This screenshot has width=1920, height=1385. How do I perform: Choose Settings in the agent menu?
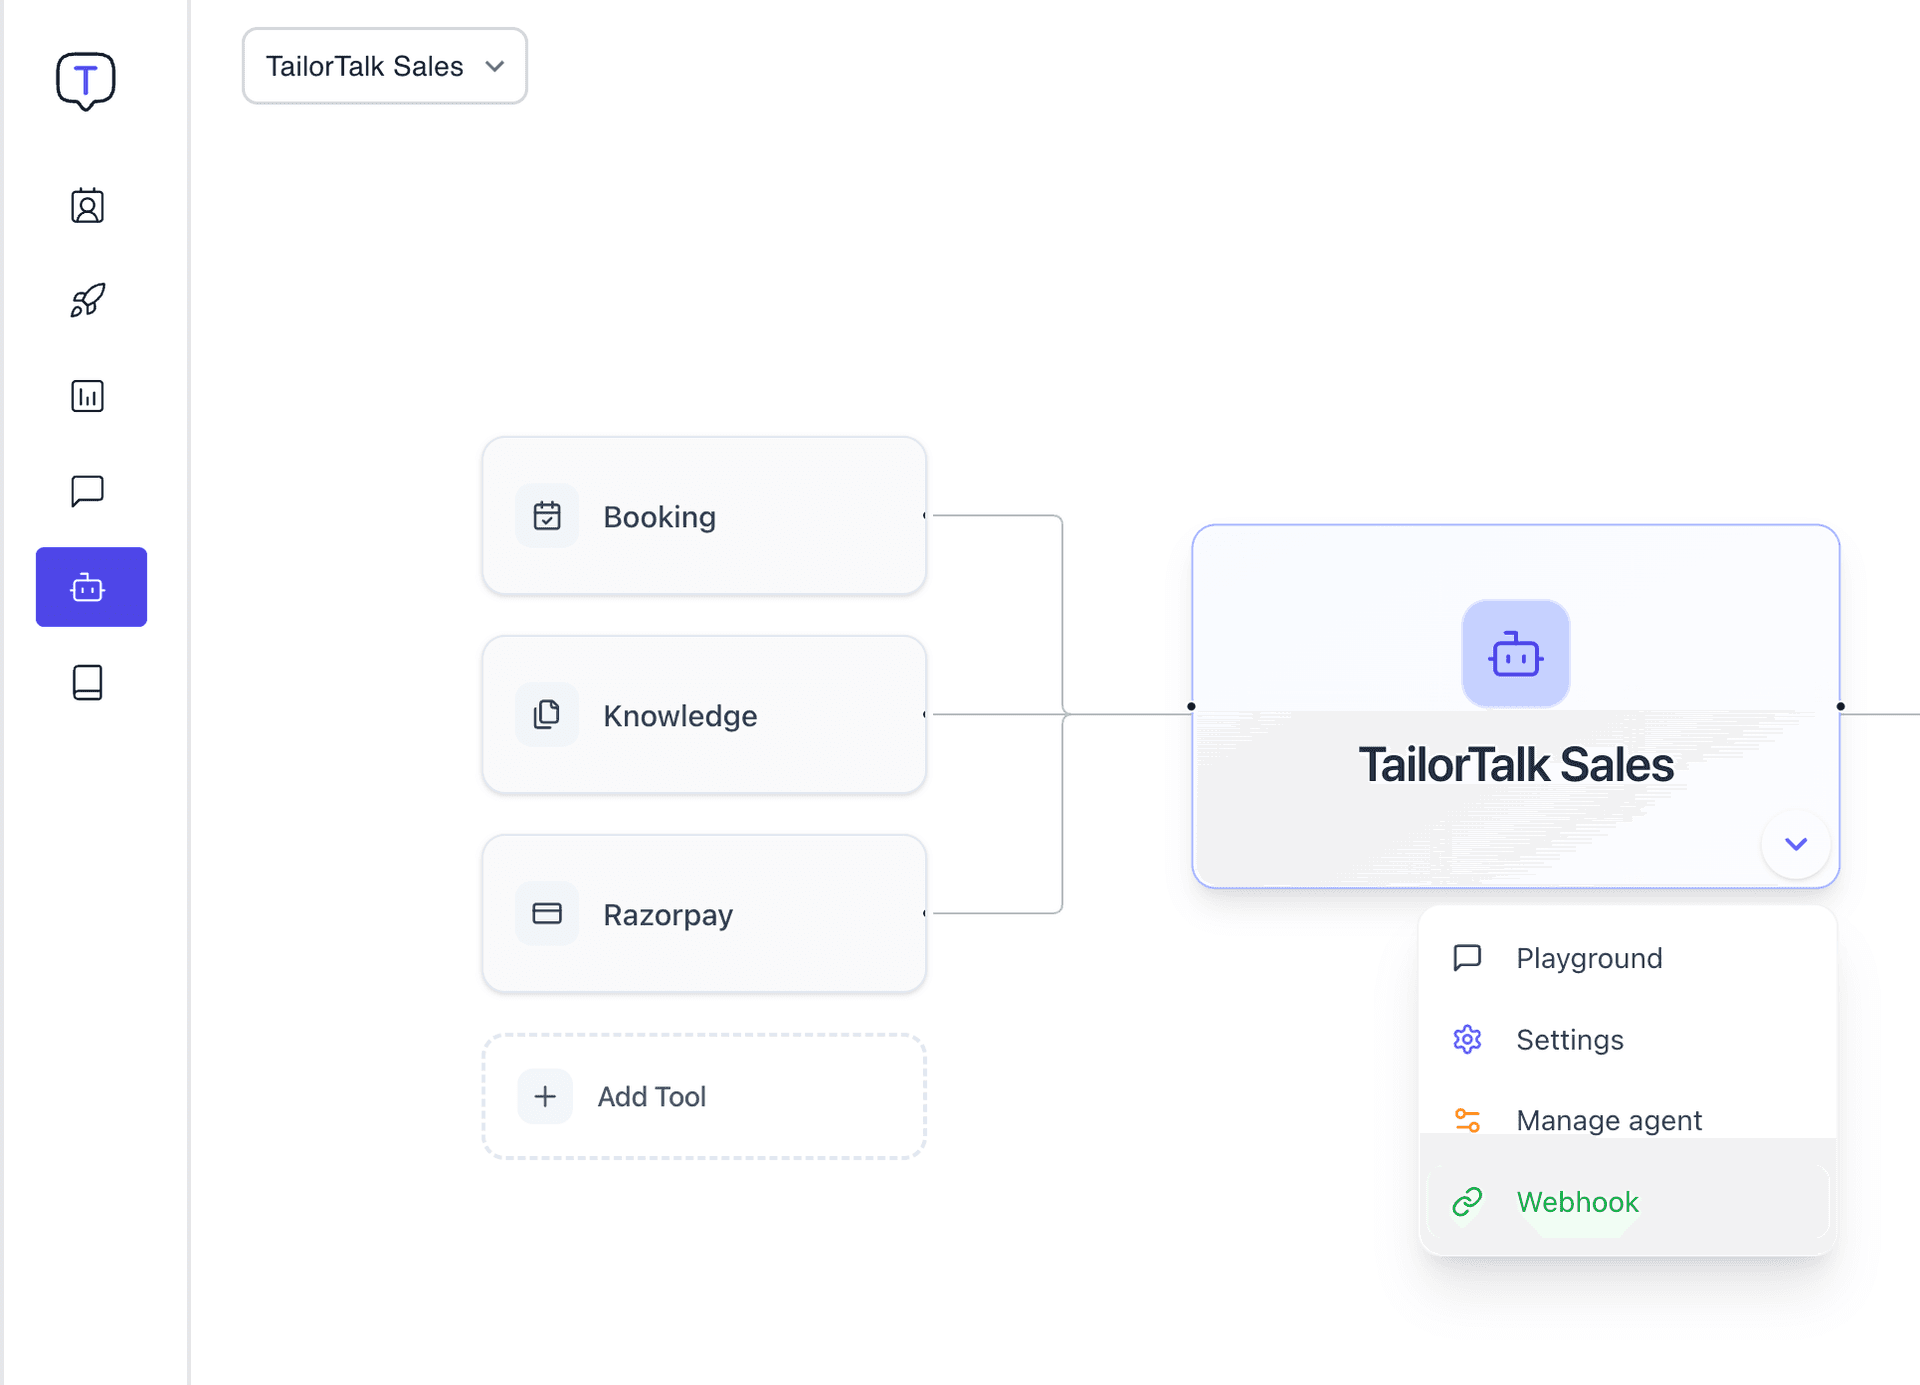pos(1569,1040)
